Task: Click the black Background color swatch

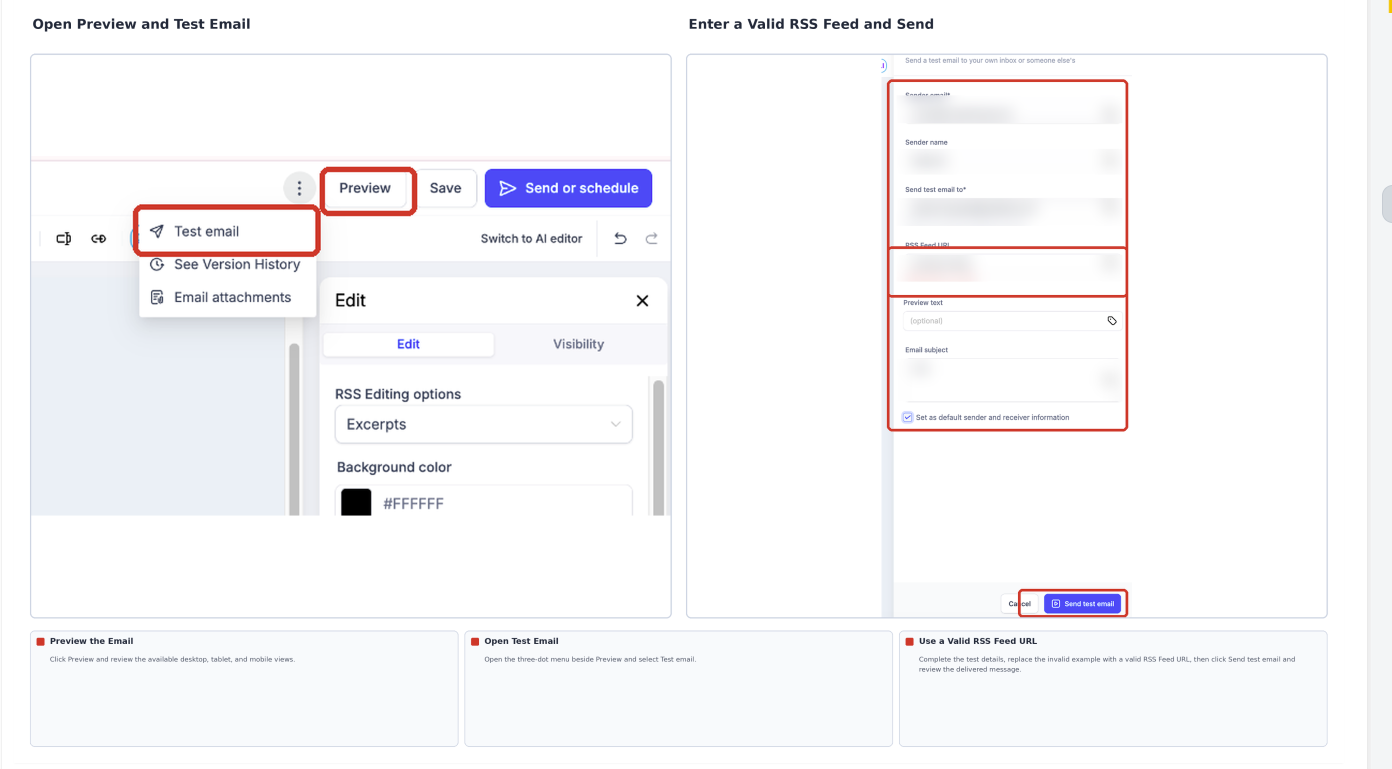Action: [x=356, y=502]
